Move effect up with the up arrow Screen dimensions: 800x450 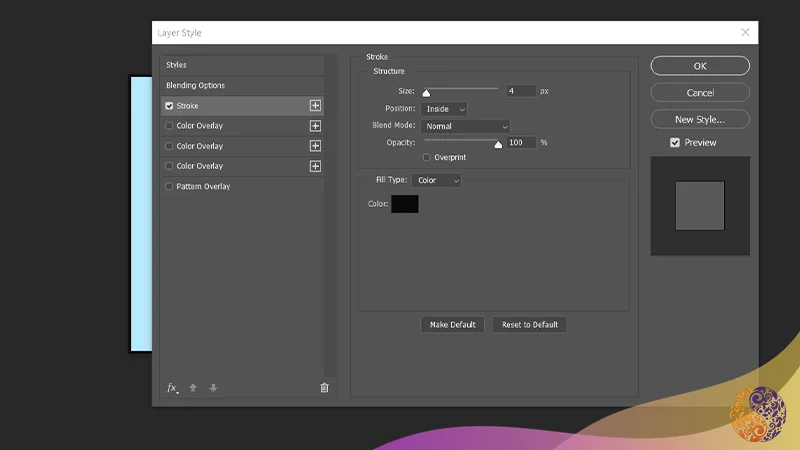[x=193, y=388]
